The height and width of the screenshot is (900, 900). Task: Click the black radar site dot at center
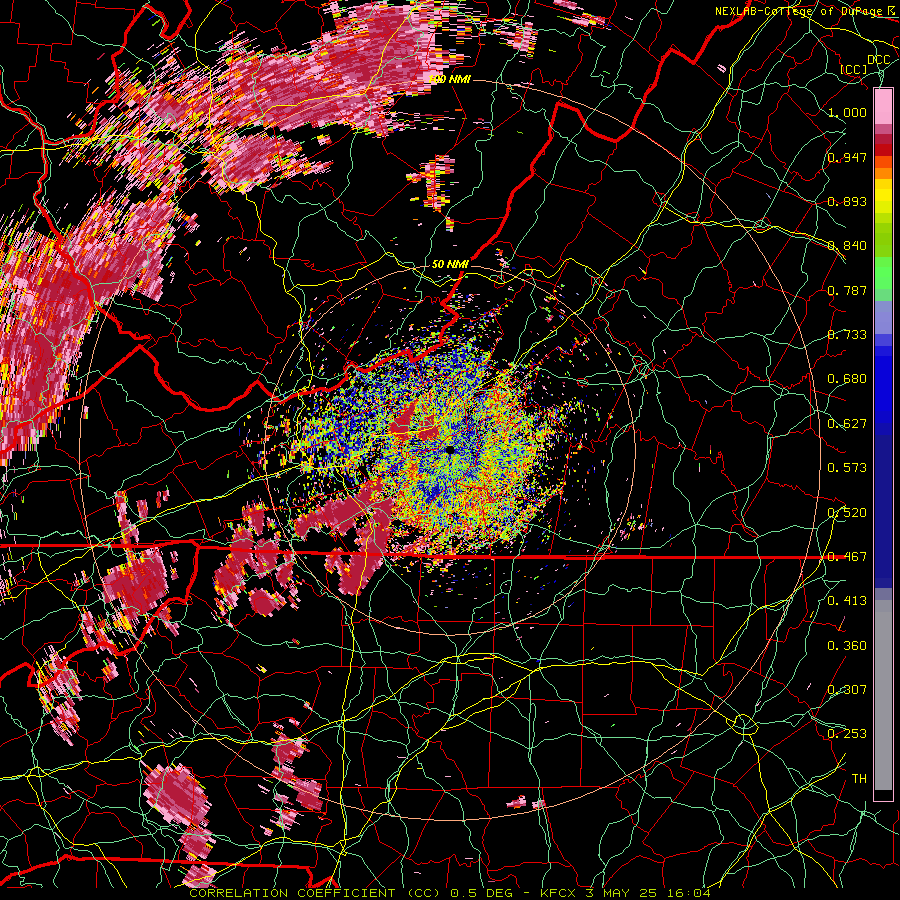pos(450,450)
